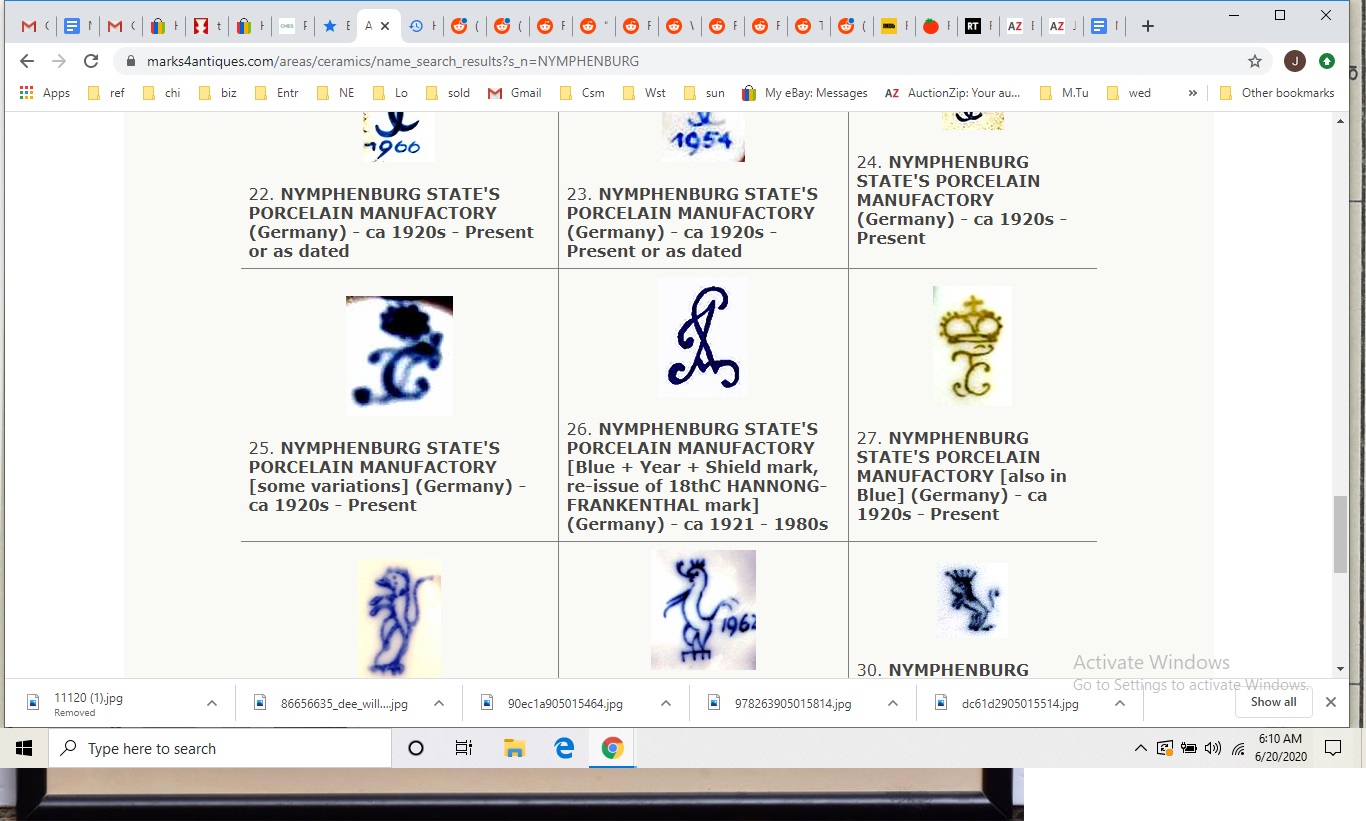Screen dimensions: 1366x821
Task: Click Show all downloads button
Action: point(1273,702)
